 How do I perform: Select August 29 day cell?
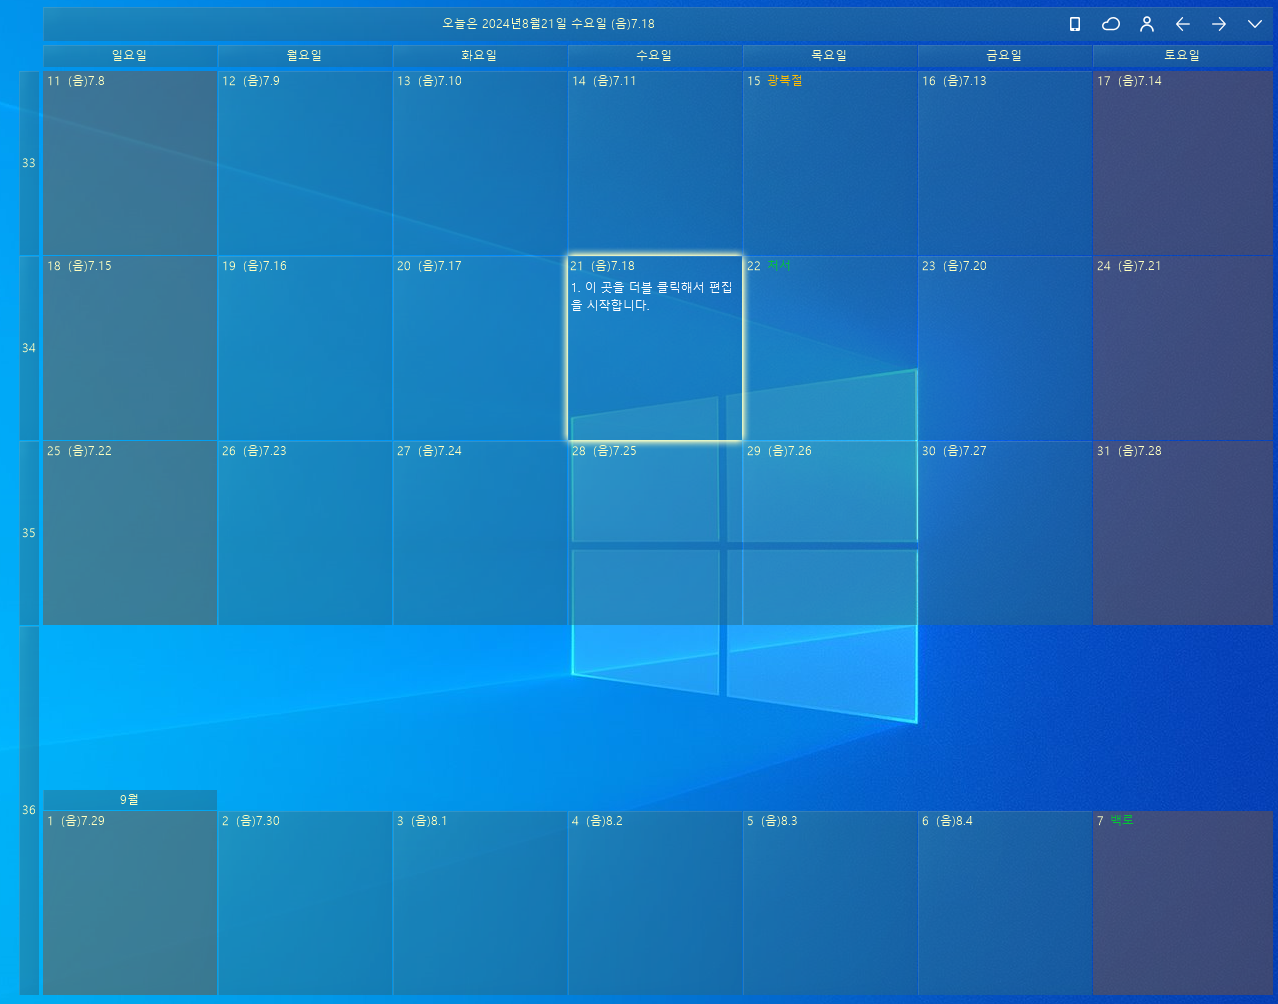(830, 533)
